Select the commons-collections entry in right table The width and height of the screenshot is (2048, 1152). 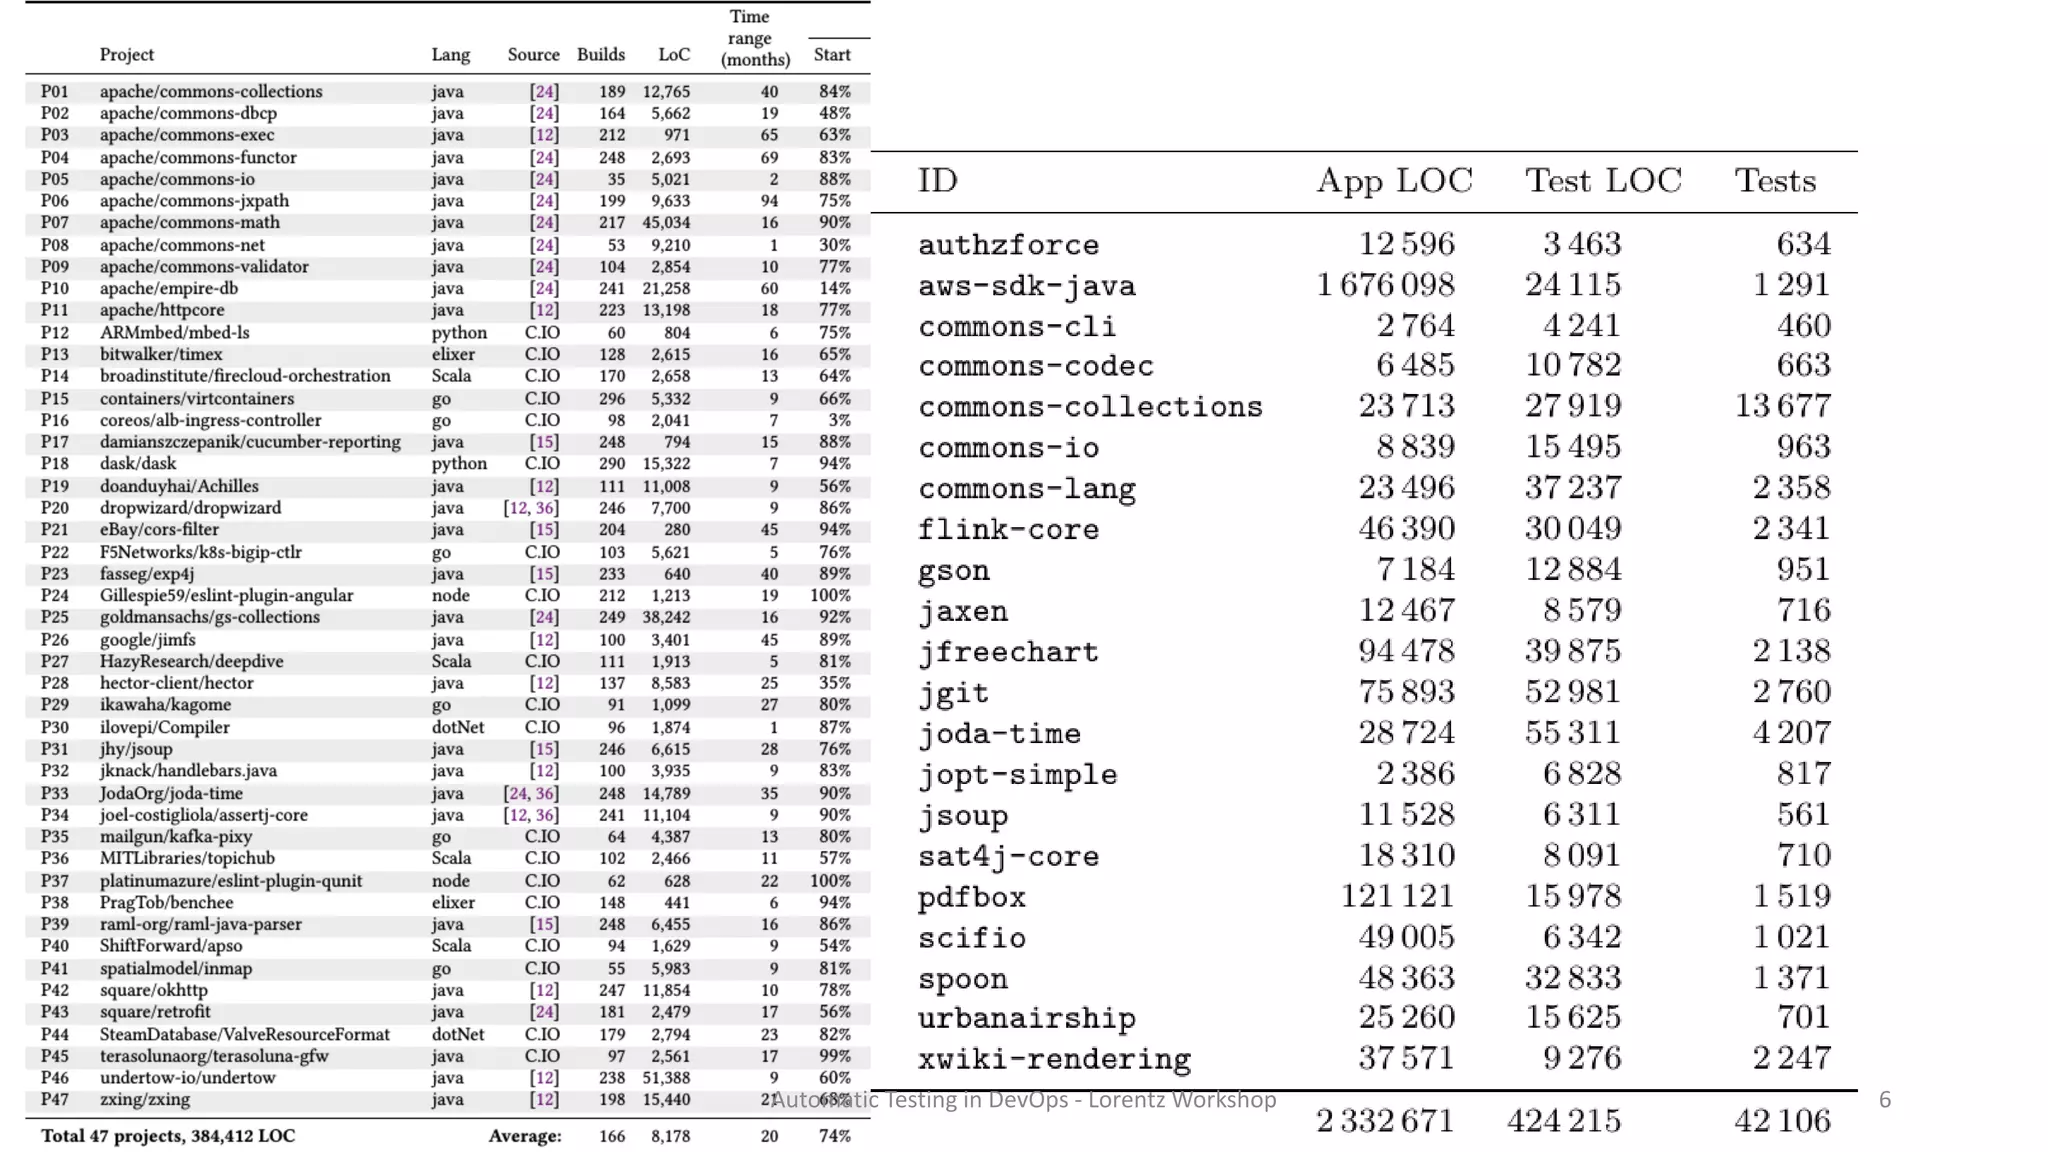pyautogui.click(x=1090, y=407)
